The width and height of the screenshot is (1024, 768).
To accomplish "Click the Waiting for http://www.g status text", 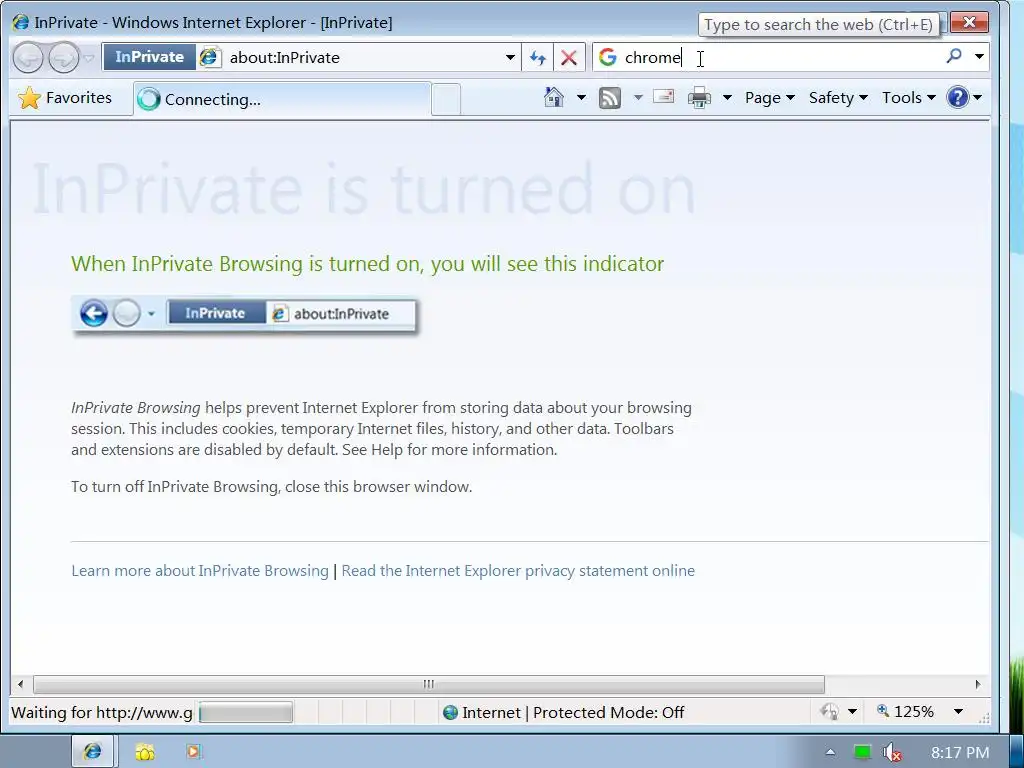I will [102, 712].
